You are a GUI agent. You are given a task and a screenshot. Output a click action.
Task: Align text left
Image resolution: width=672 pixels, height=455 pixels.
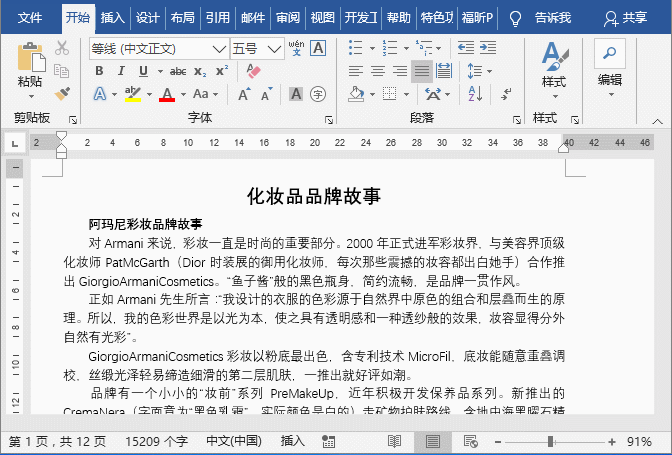pos(356,71)
